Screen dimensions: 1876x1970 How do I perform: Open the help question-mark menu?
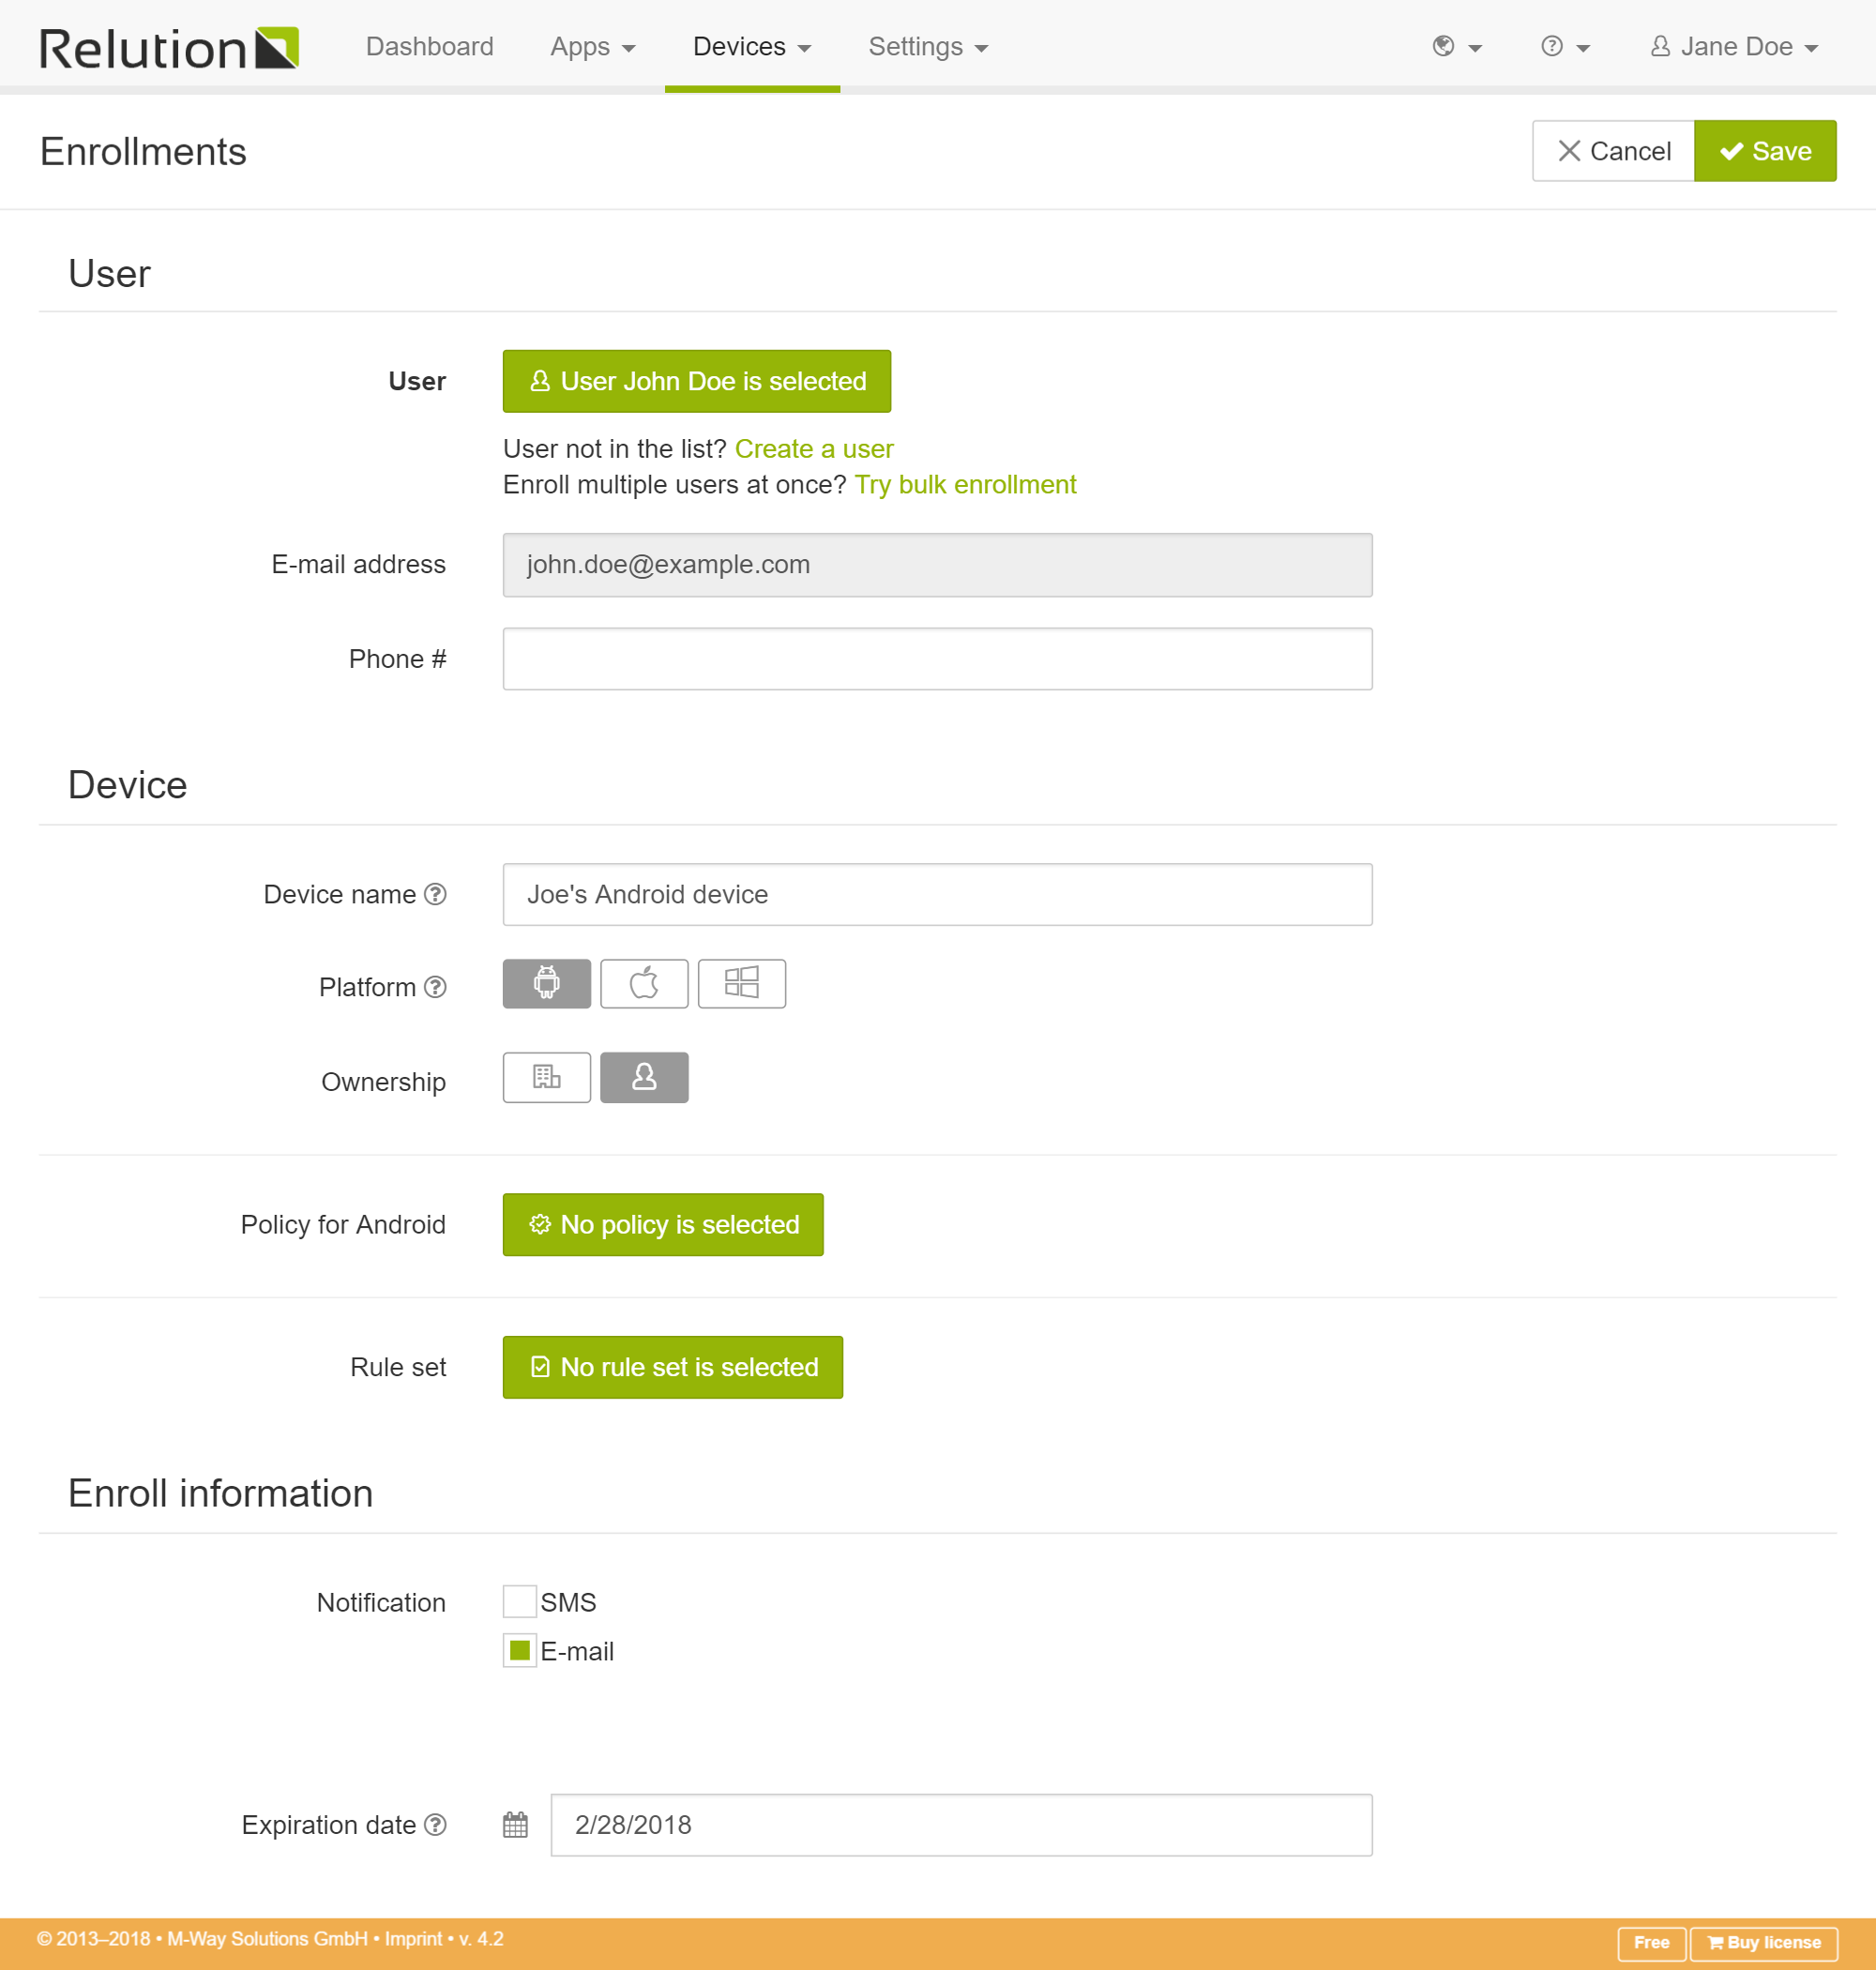(x=1564, y=47)
